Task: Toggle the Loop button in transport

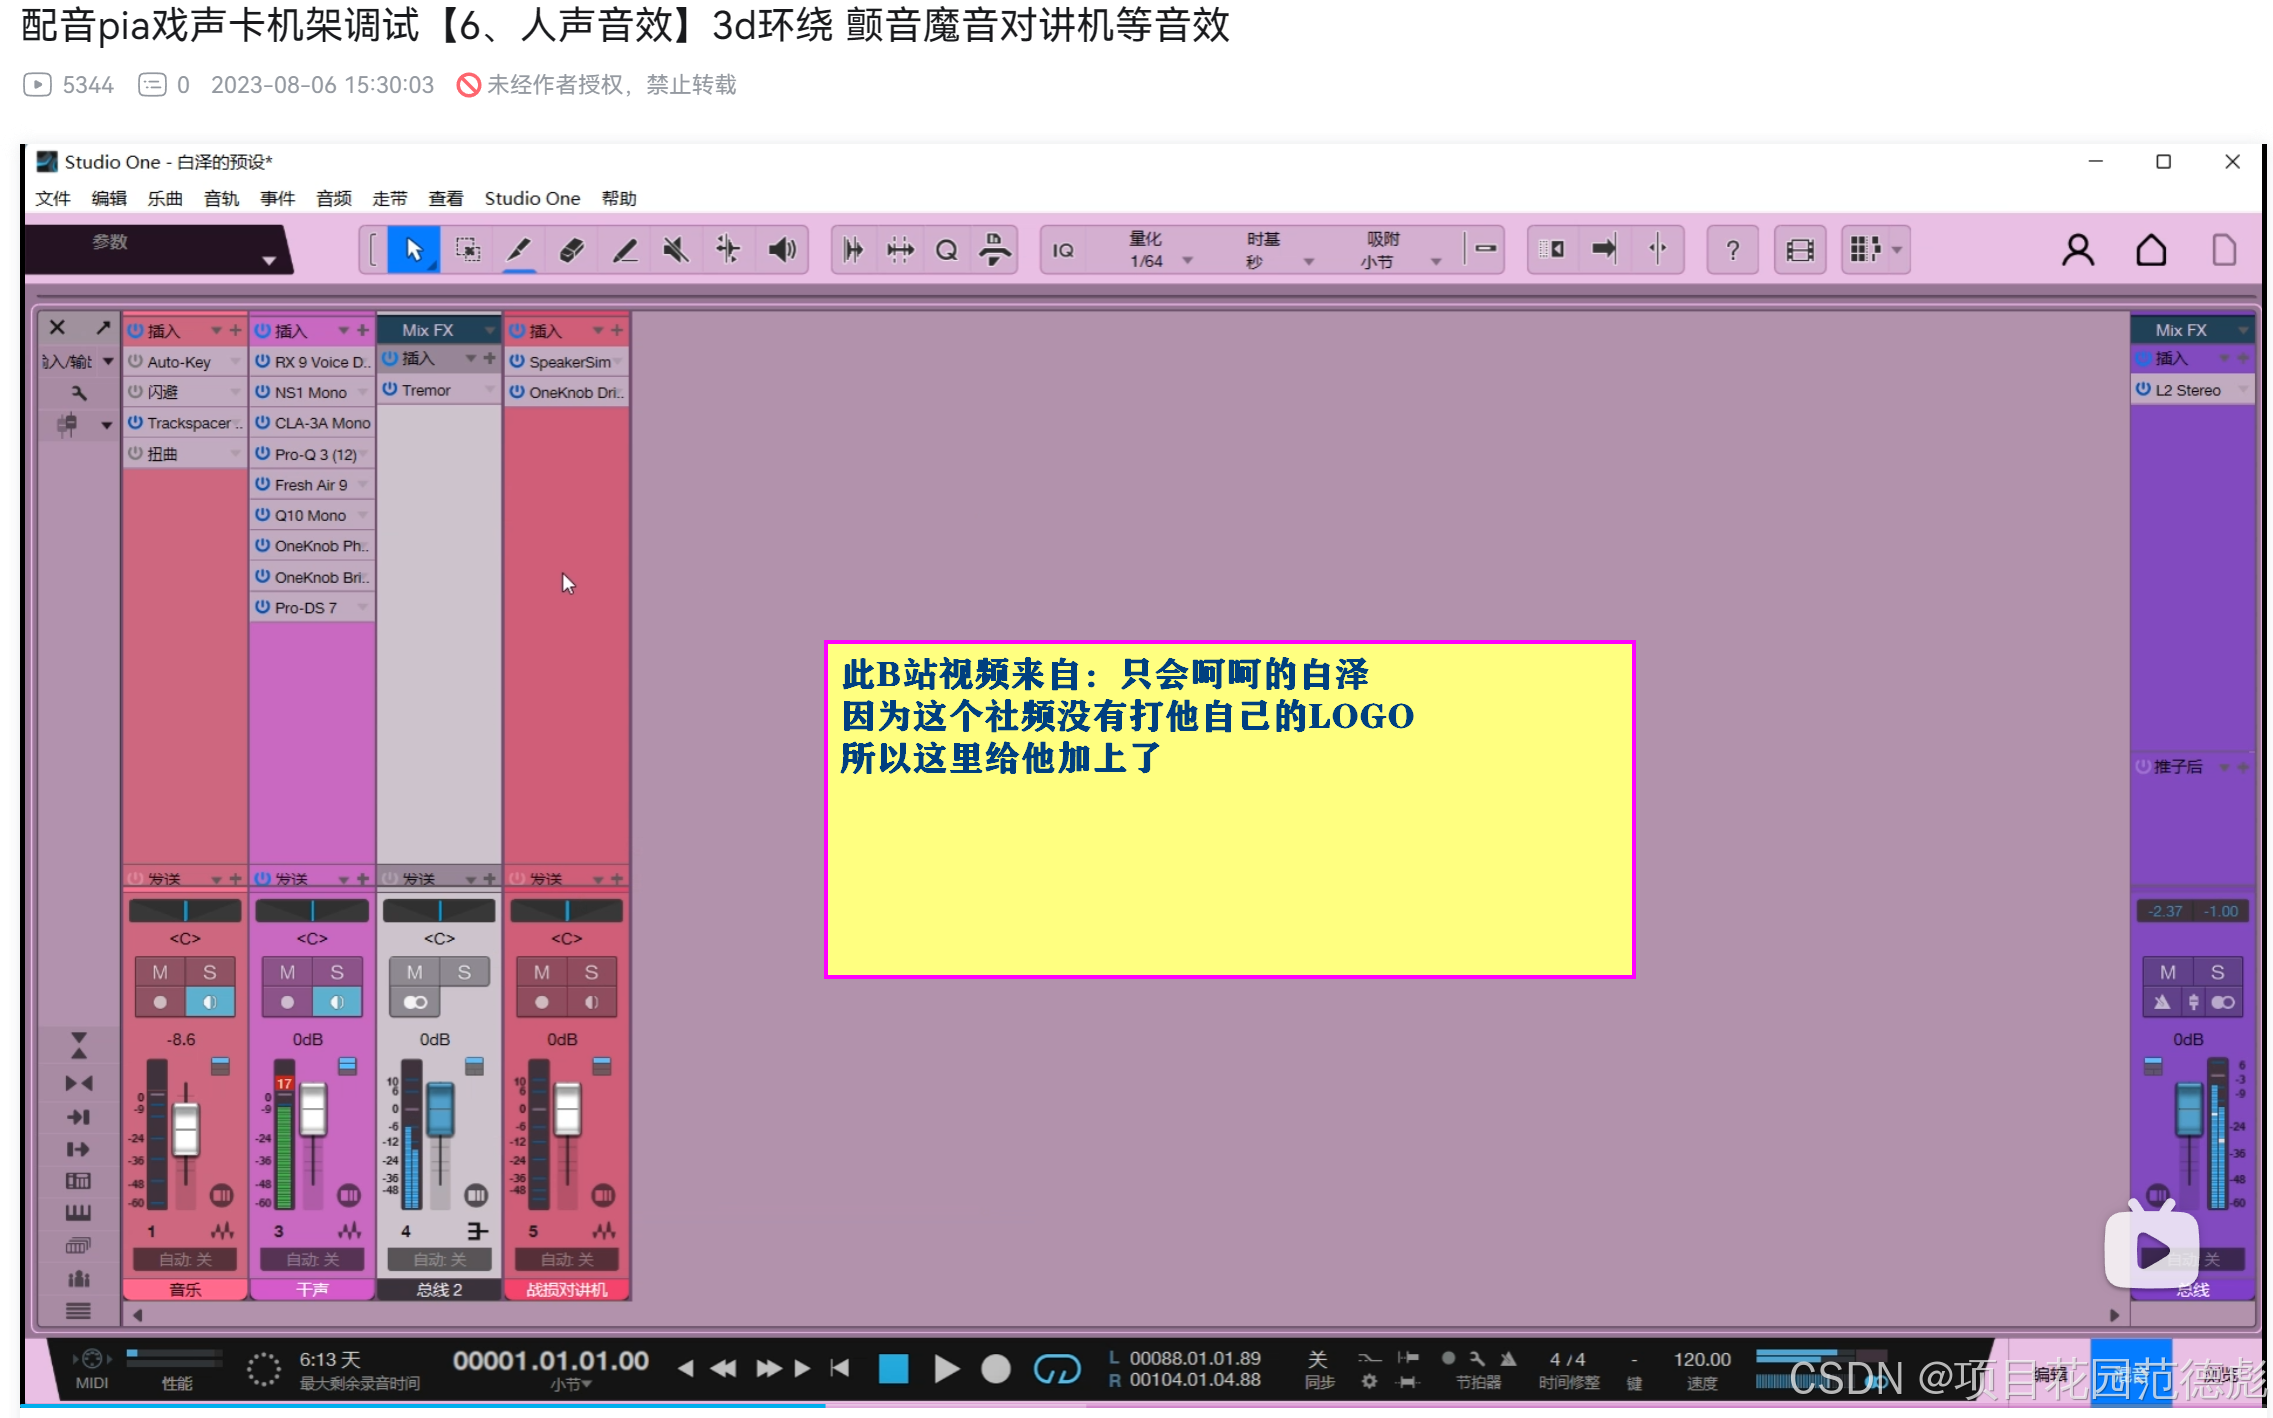Action: tap(1056, 1369)
